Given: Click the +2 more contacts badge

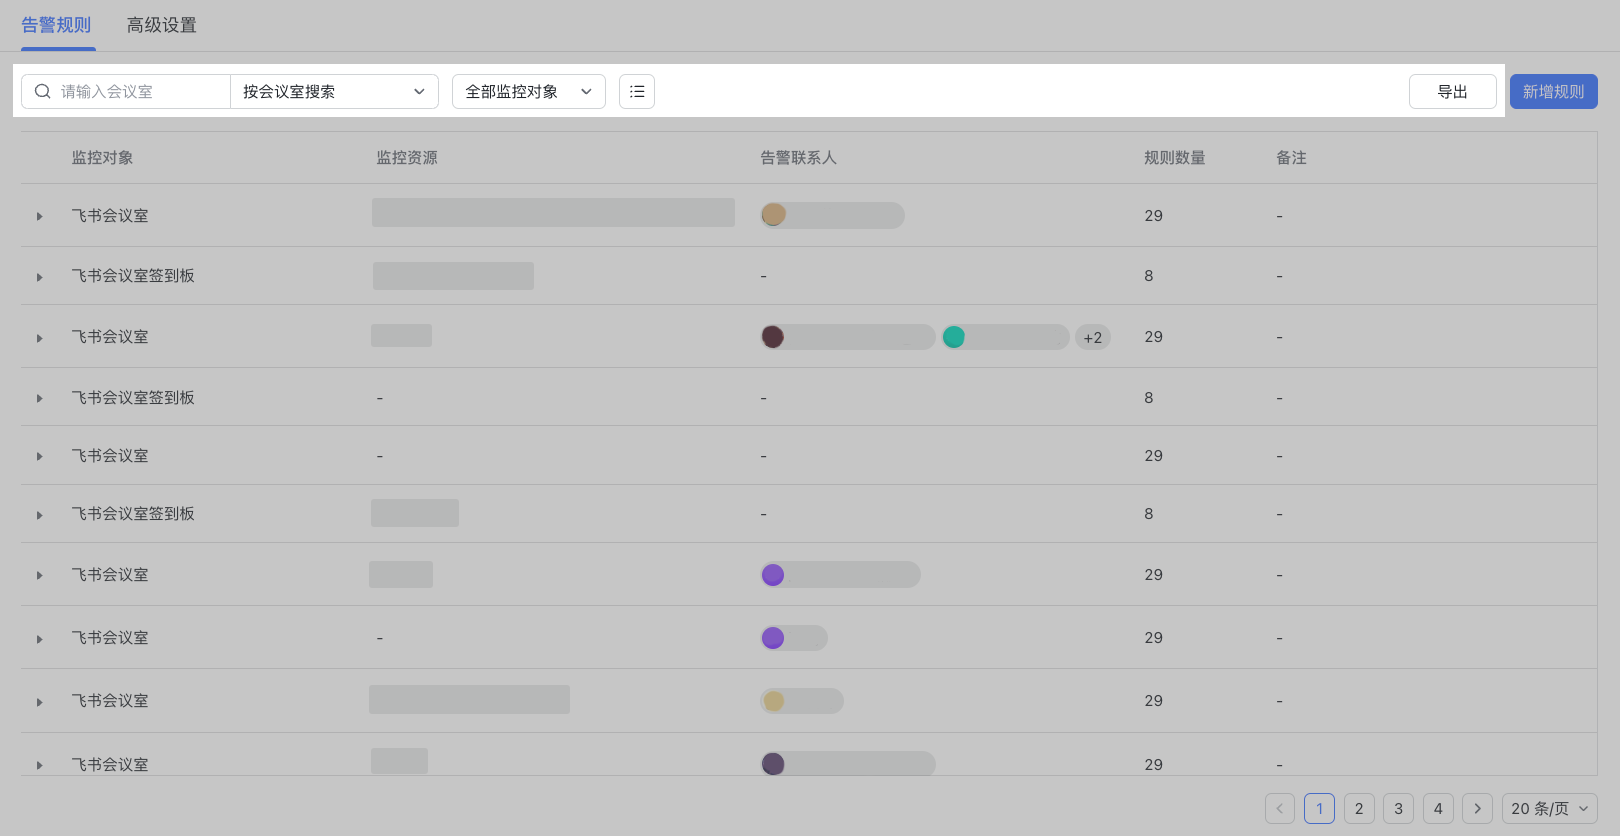Looking at the screenshot, I should [x=1092, y=338].
